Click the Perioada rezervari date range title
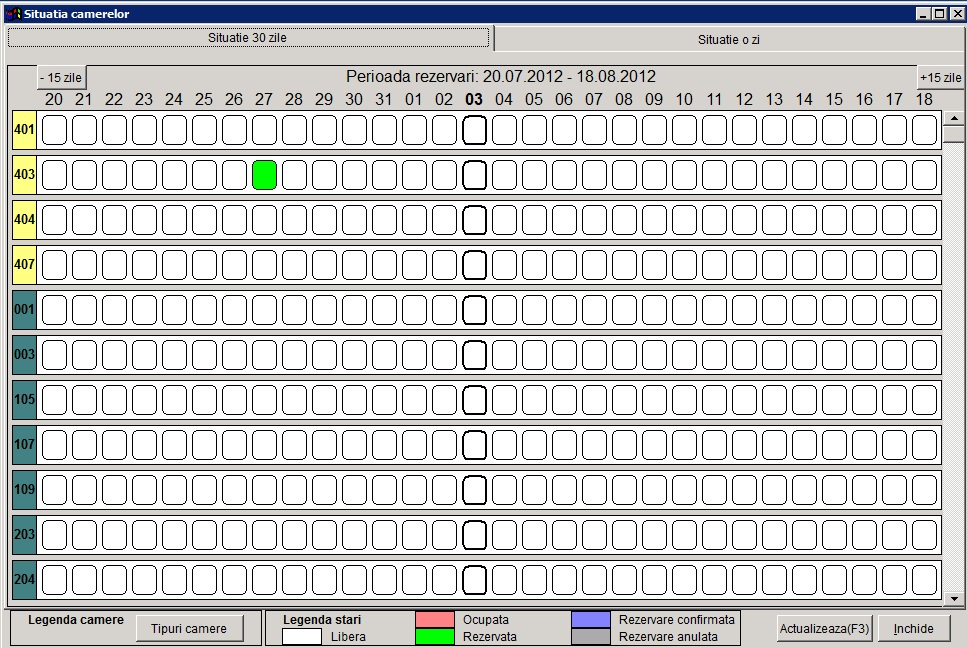Viewport: 967px width, 648px height. click(501, 76)
